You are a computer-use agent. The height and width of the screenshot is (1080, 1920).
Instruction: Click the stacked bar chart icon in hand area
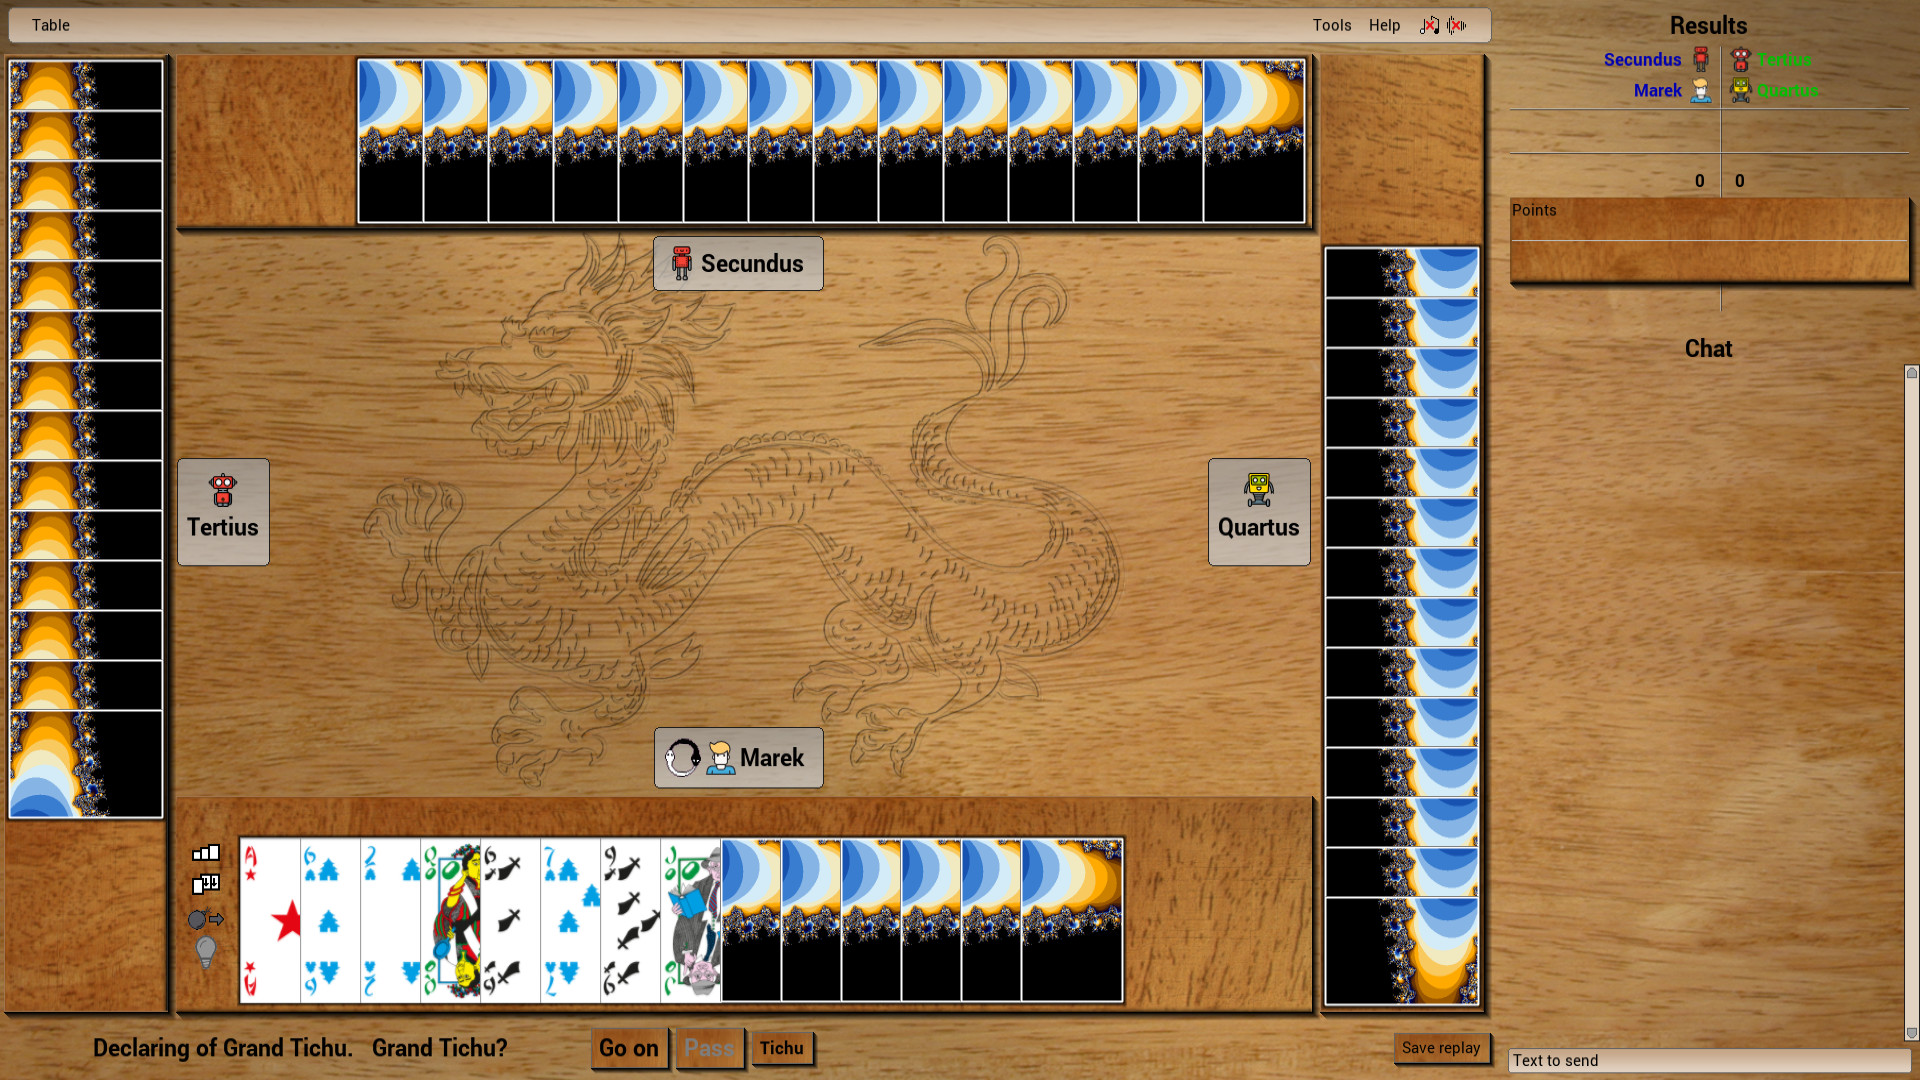click(206, 853)
